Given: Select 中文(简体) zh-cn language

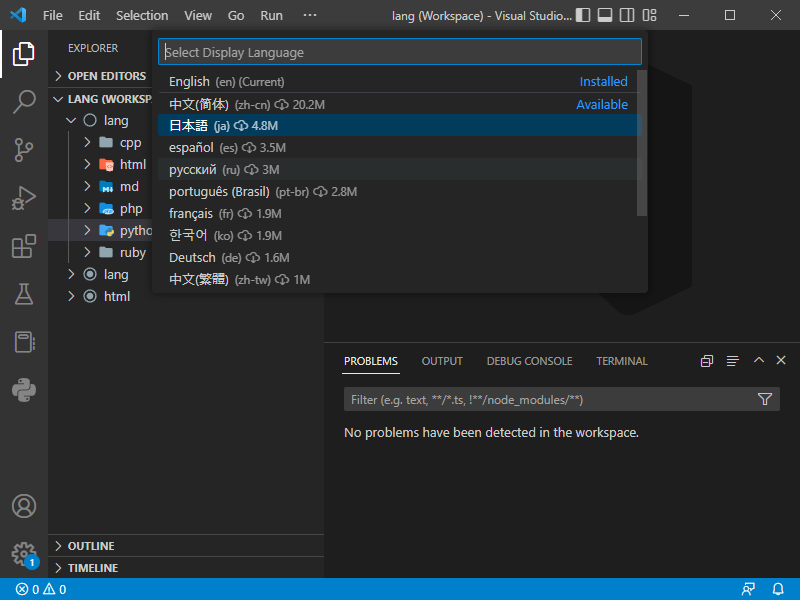Looking at the screenshot, I should (x=399, y=105).
